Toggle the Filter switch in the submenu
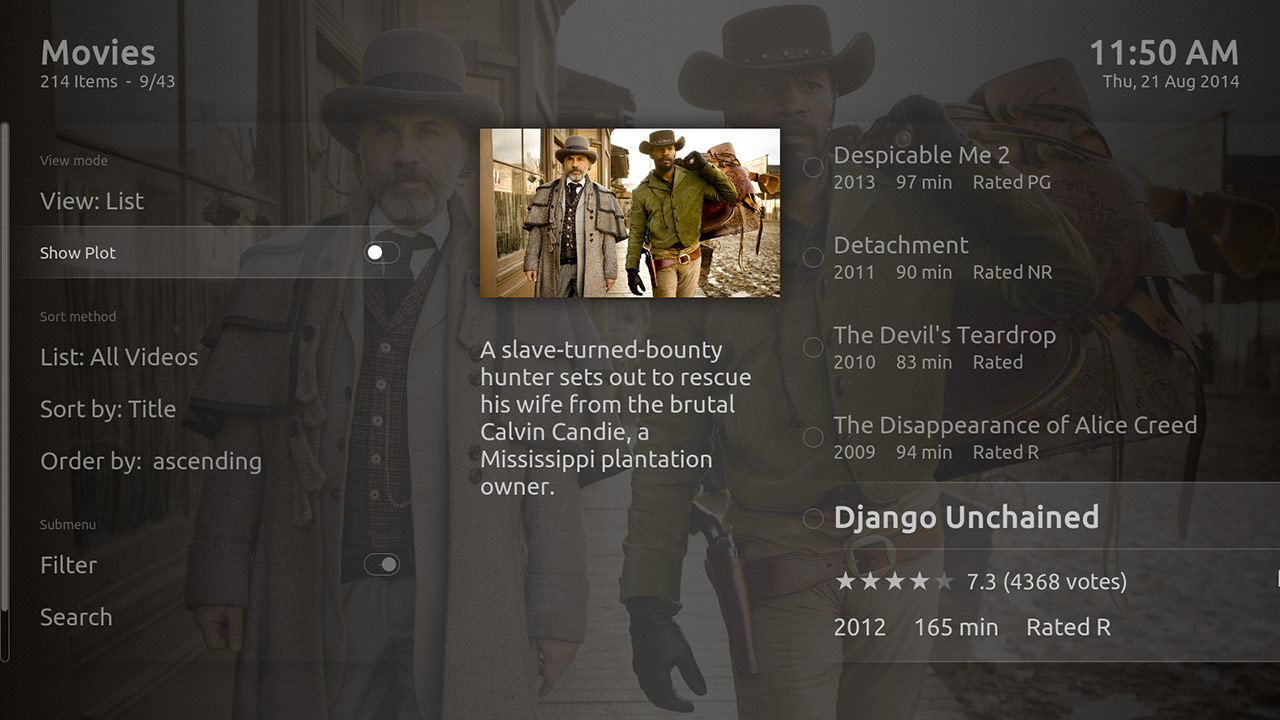Screen dimensions: 1280x720 pos(382,565)
